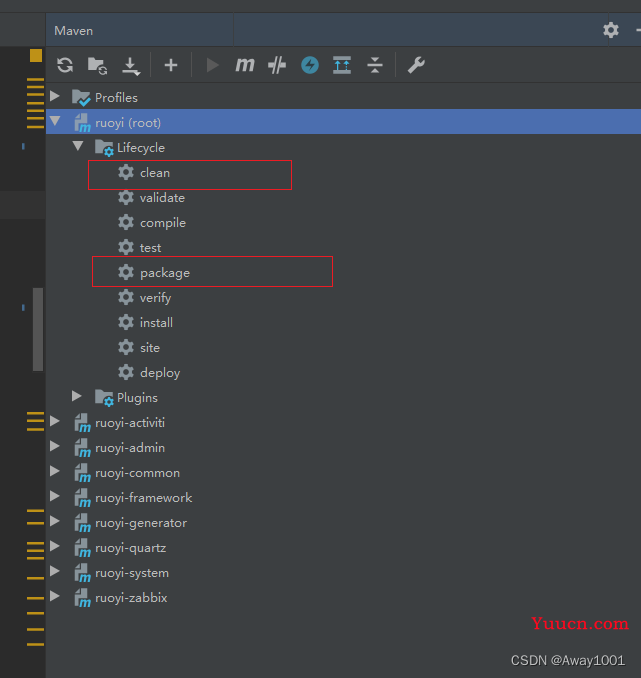Click gear icon beside clean
The width and height of the screenshot is (641, 678).
click(x=126, y=173)
